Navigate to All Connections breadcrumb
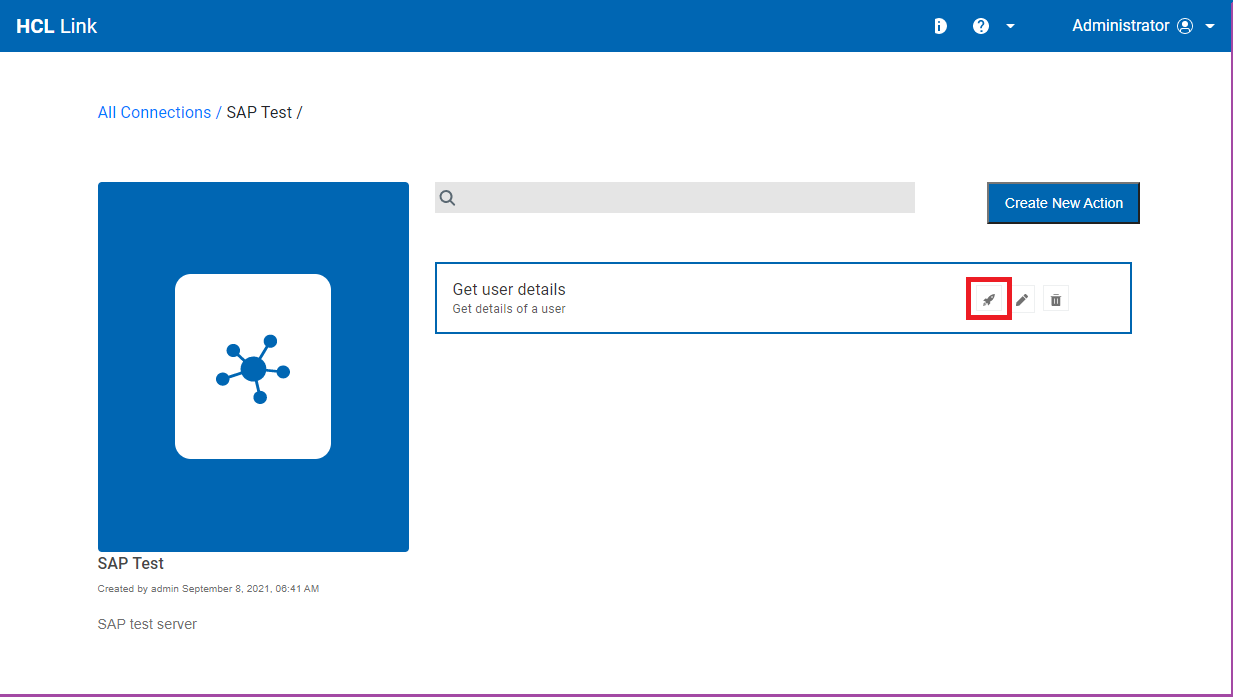The height and width of the screenshot is (697, 1233). click(x=154, y=112)
